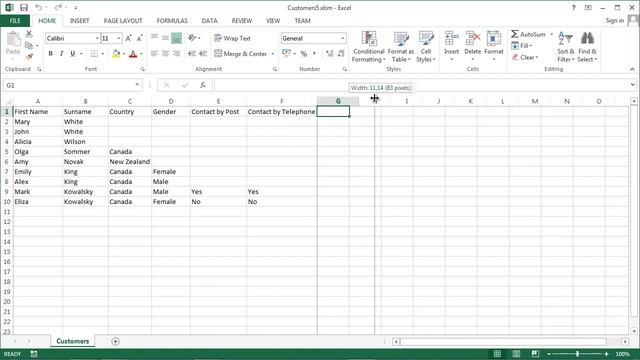This screenshot has width=640, height=360.
Task: Collapse the ribbon with the arrow
Action: [632, 69]
